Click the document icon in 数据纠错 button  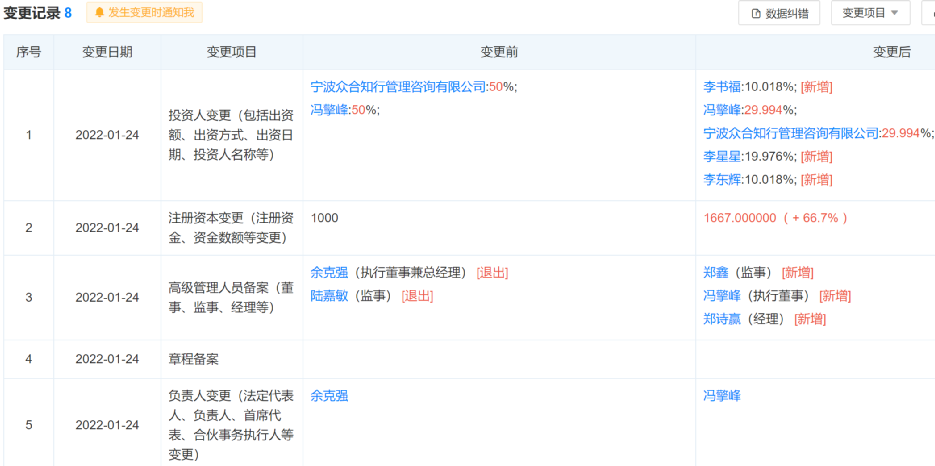click(756, 13)
